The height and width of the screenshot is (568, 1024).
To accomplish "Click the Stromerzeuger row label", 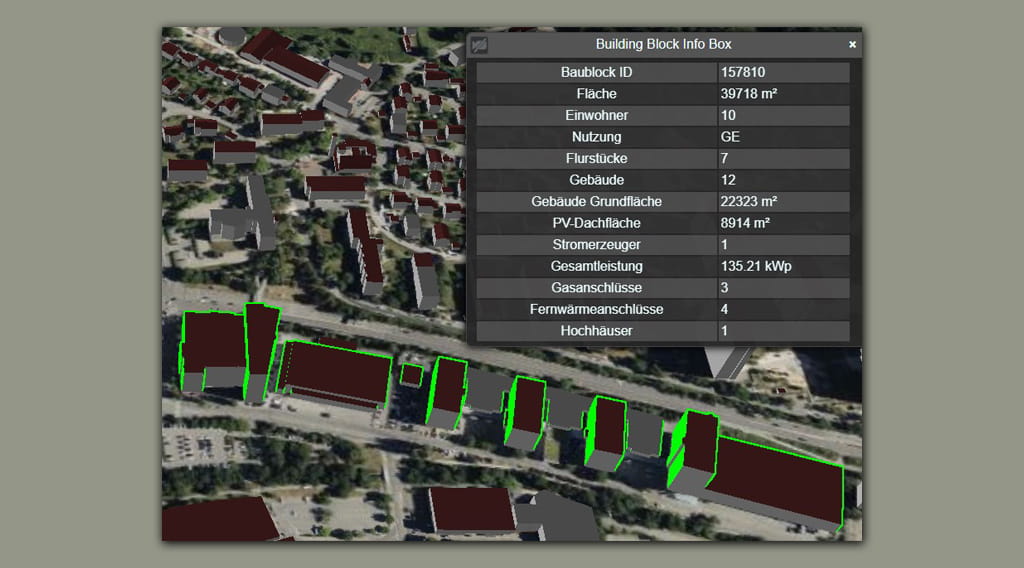I will (x=596, y=245).
